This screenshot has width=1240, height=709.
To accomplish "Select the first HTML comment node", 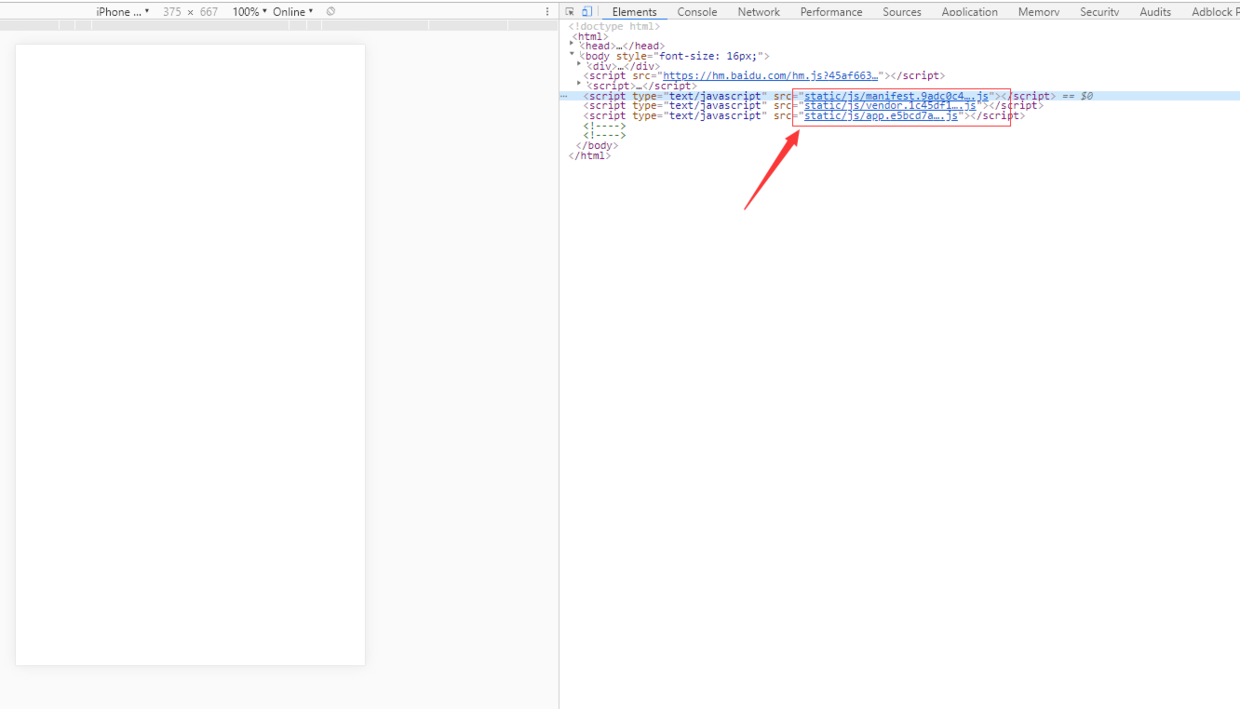I will click(x=605, y=126).
